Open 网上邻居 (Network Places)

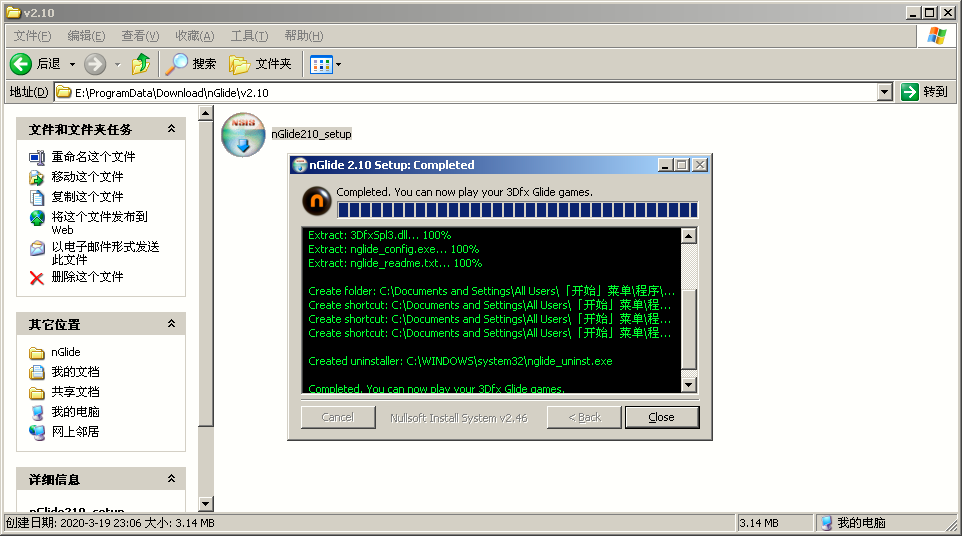click(x=75, y=432)
